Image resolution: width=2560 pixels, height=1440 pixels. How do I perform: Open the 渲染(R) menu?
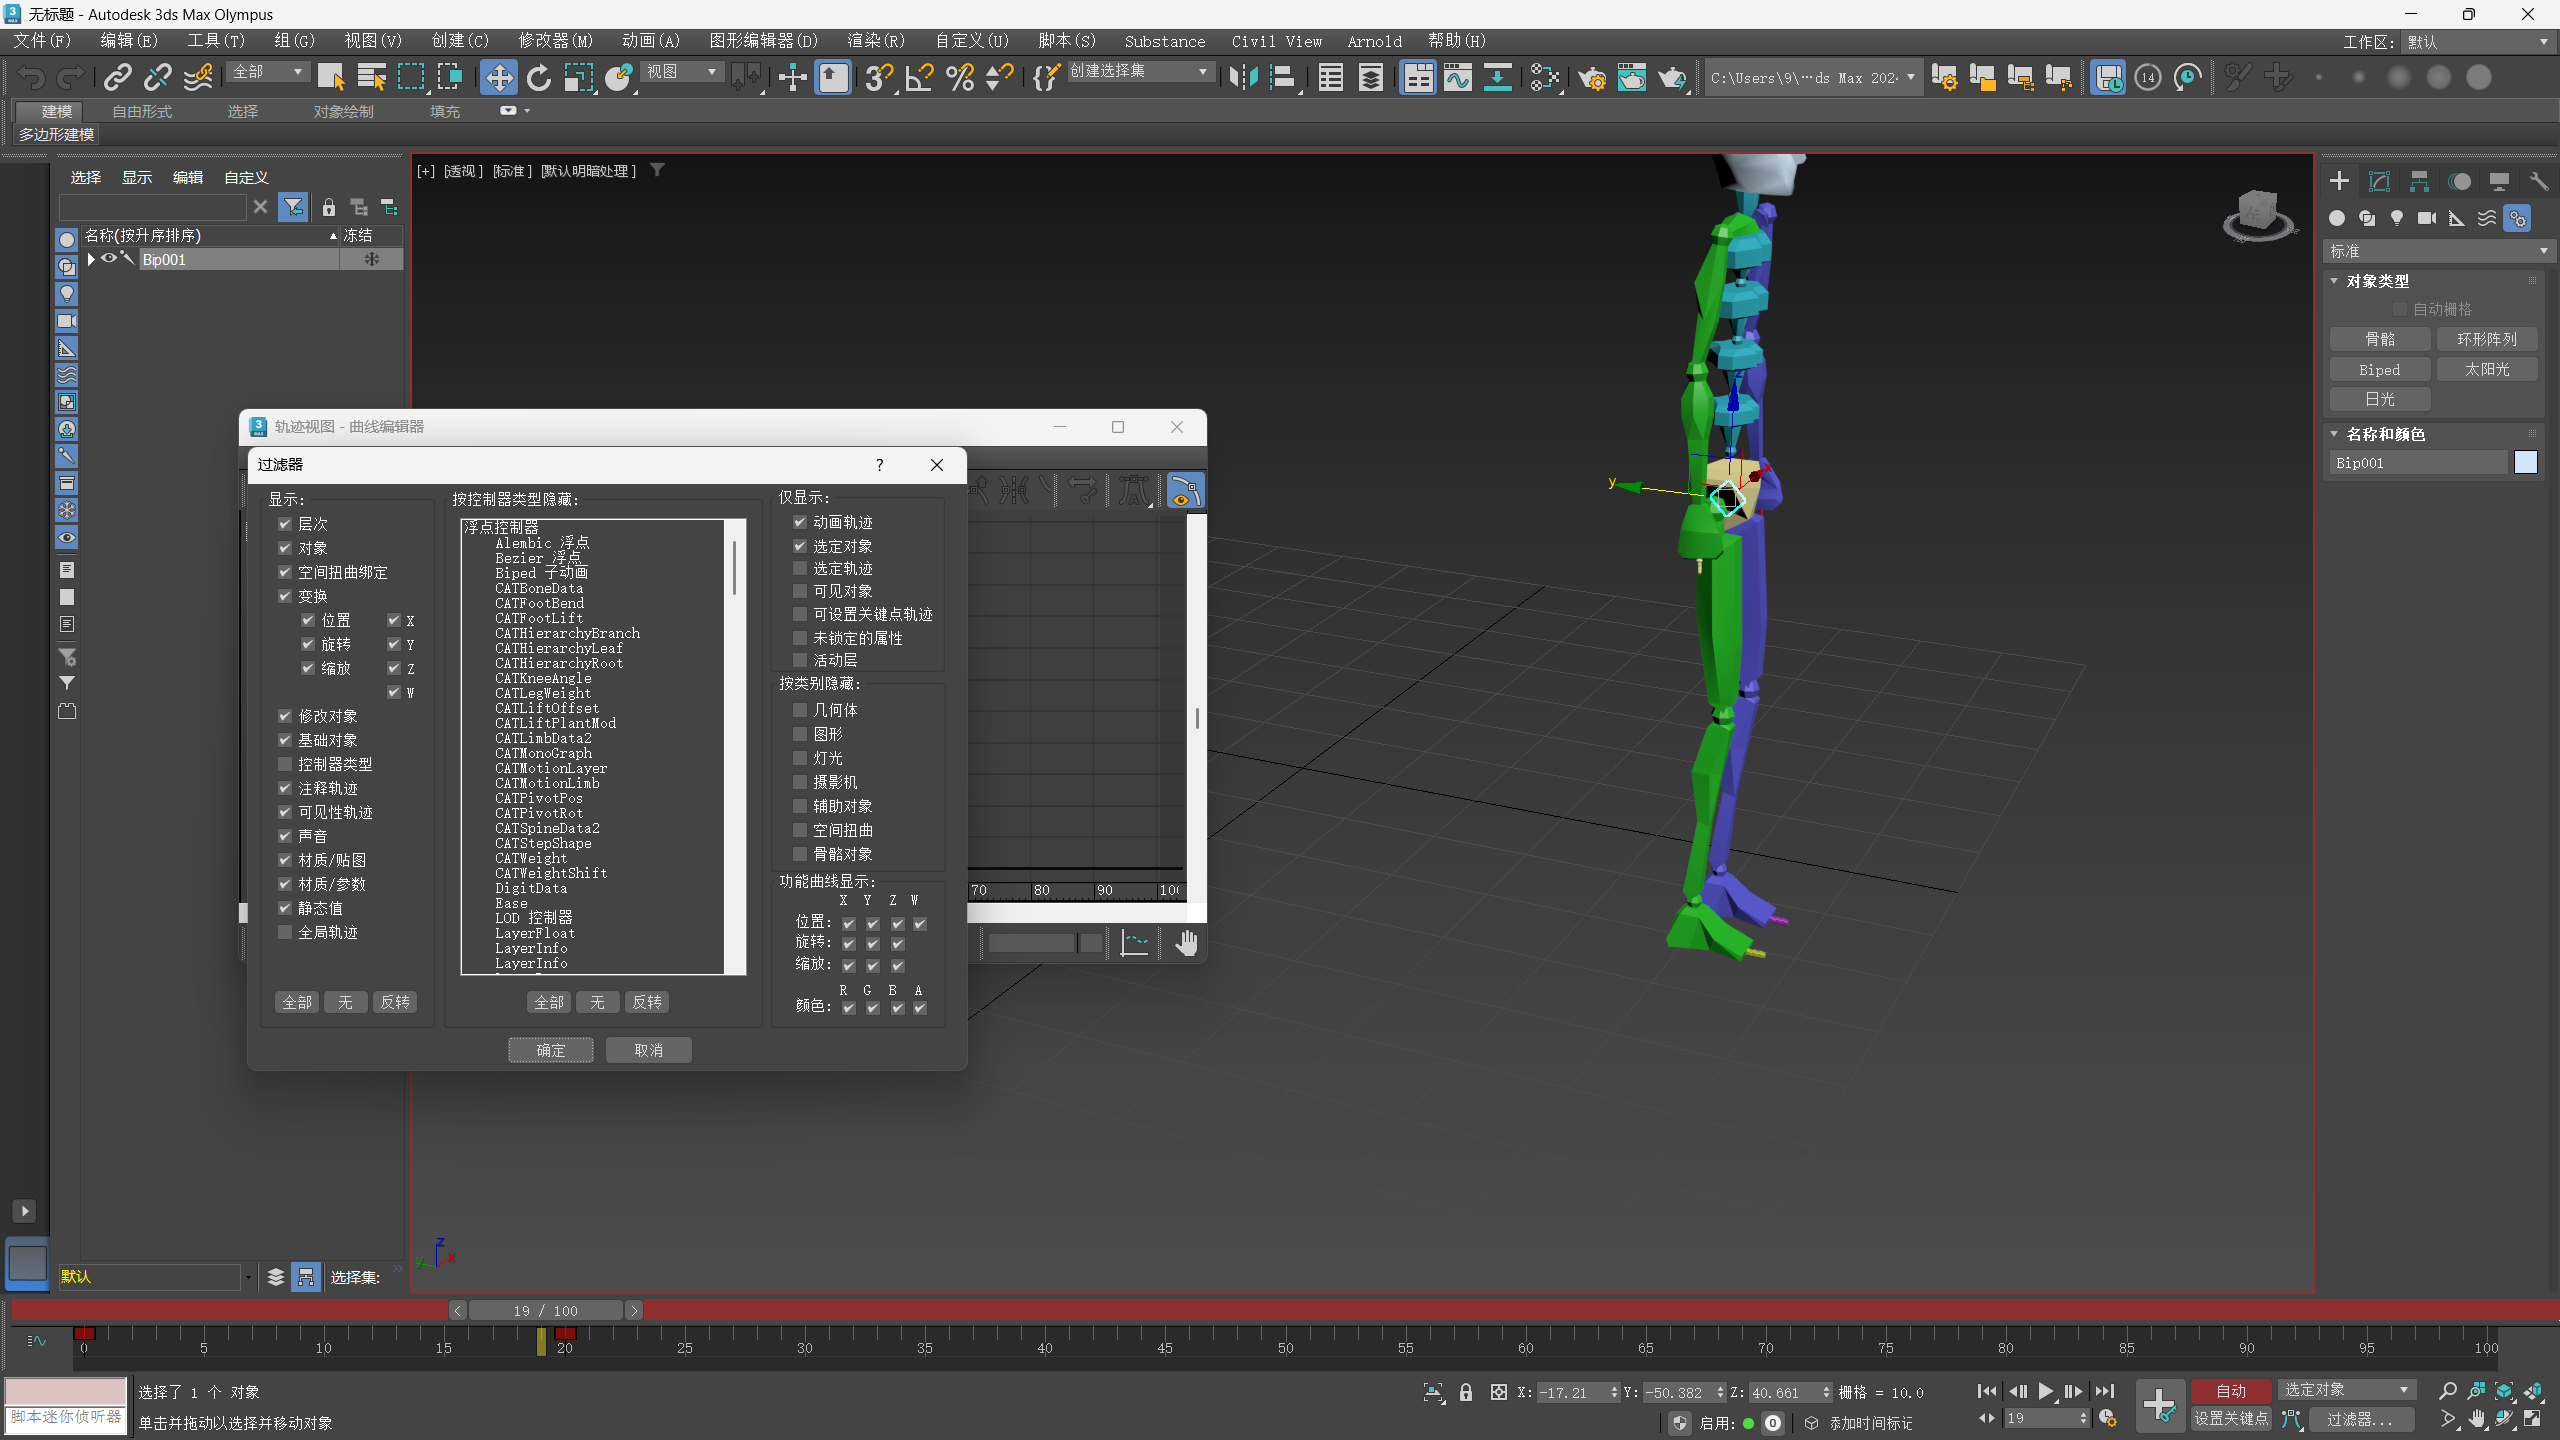875,41
